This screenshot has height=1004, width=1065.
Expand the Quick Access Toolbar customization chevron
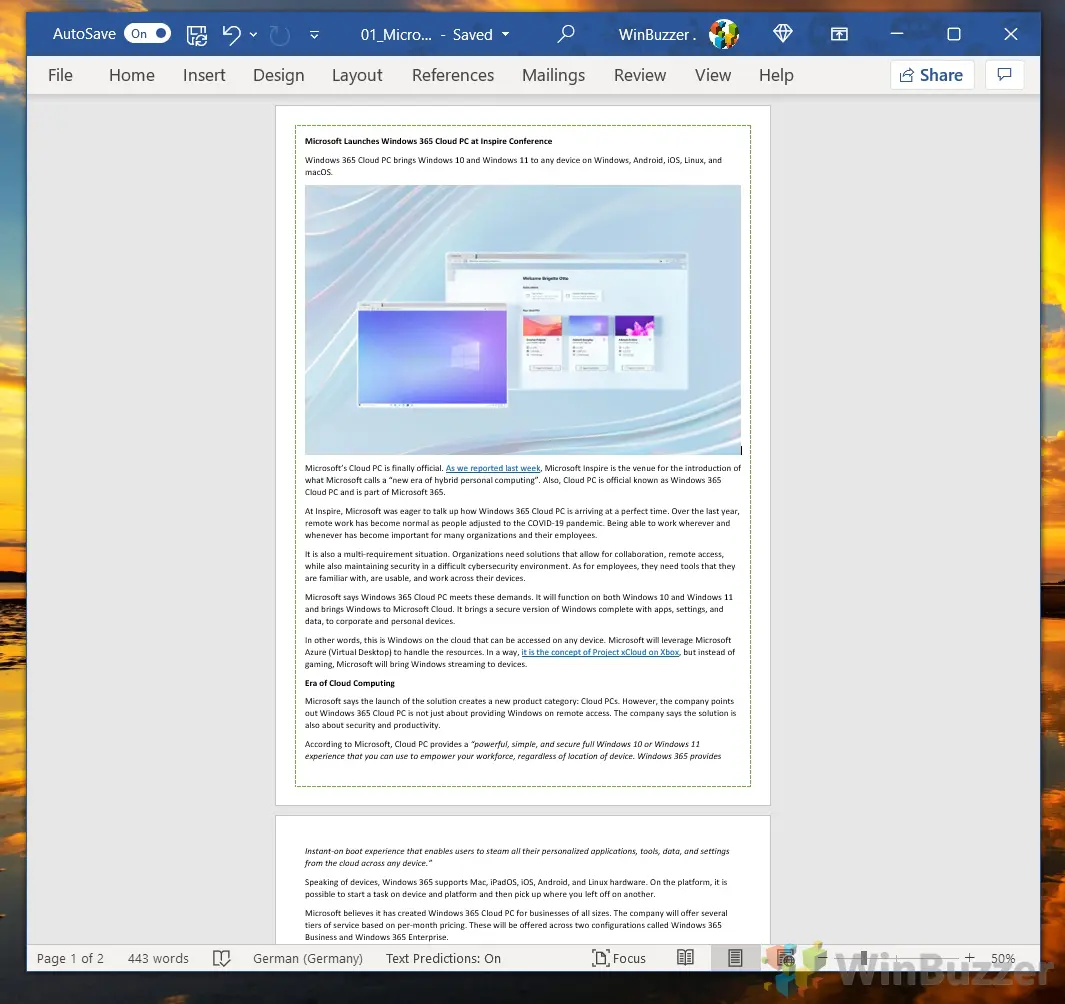[x=314, y=34]
